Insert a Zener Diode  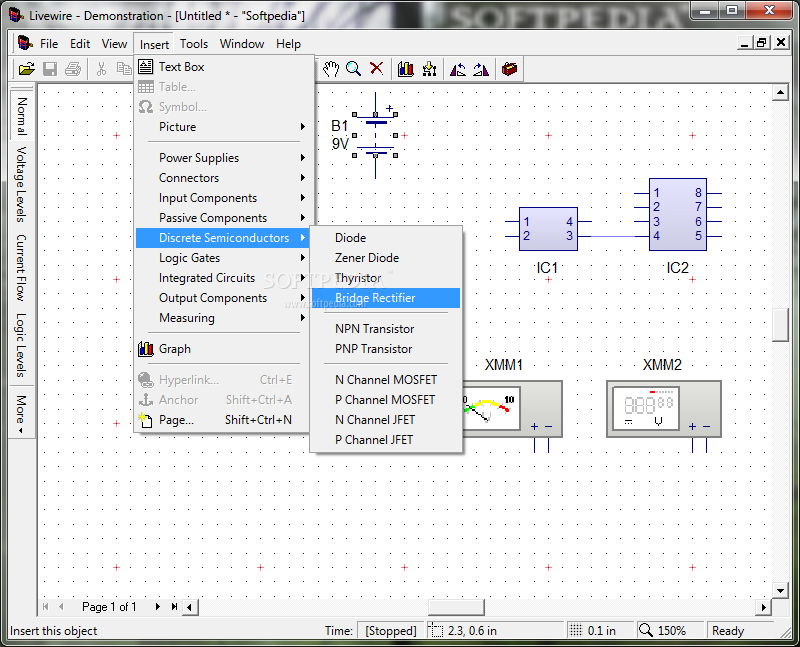point(386,258)
